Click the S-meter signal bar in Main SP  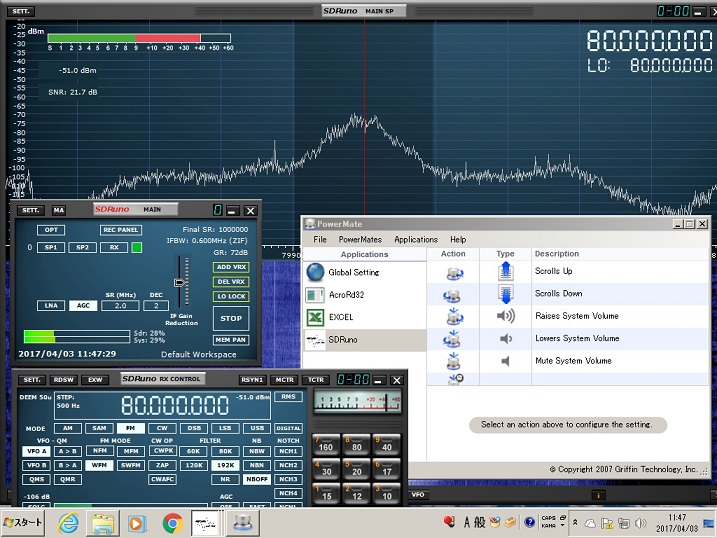(139, 38)
